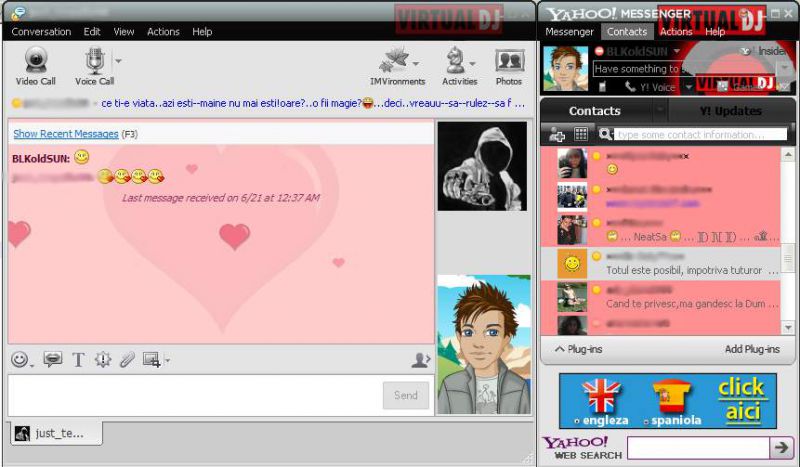
Task: Open the Activities chess piece icon
Action: (455, 59)
